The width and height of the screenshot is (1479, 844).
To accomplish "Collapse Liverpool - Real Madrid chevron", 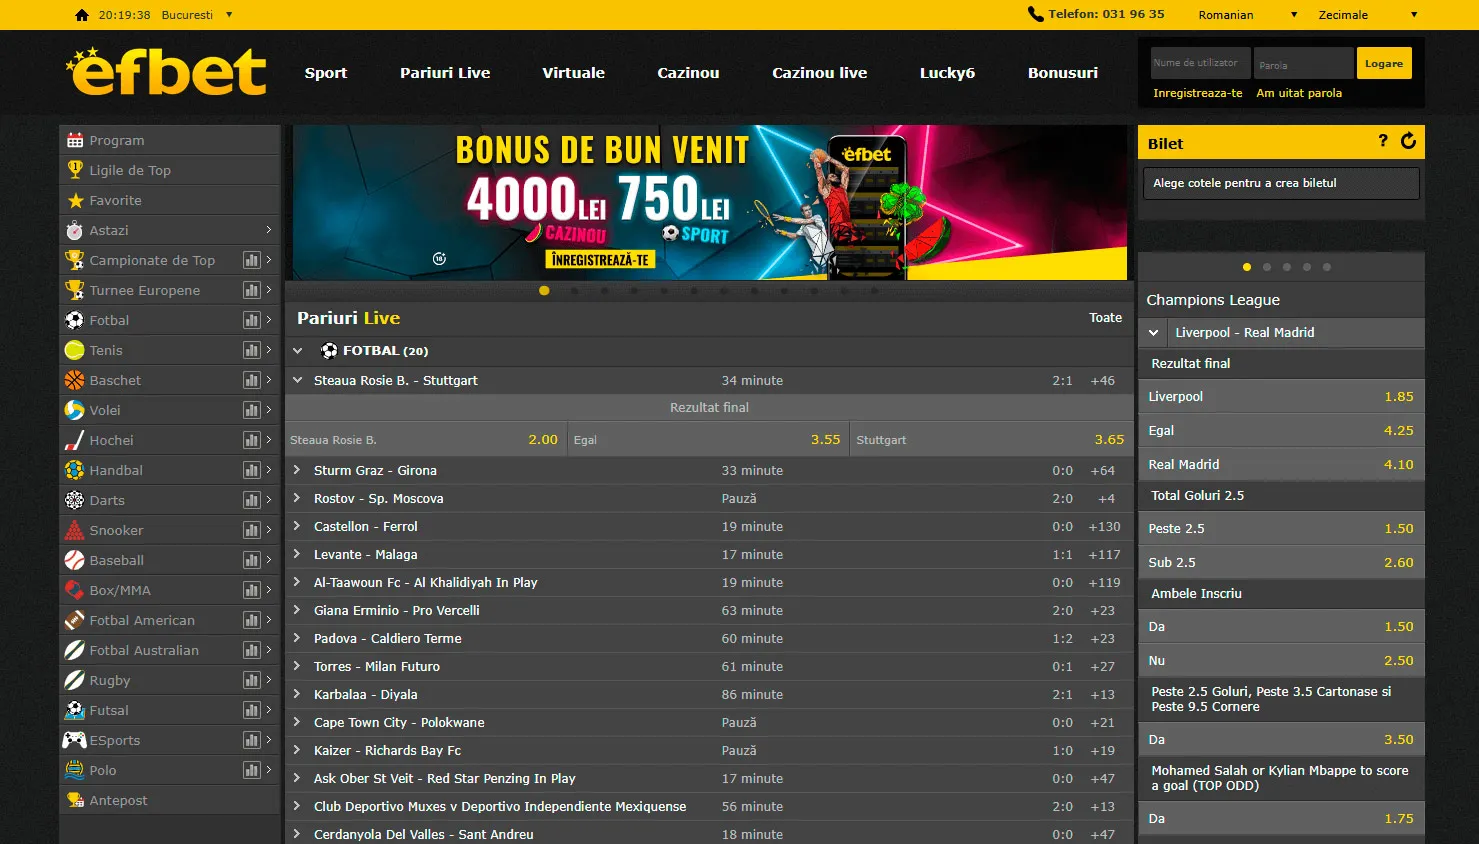I will click(x=1154, y=332).
